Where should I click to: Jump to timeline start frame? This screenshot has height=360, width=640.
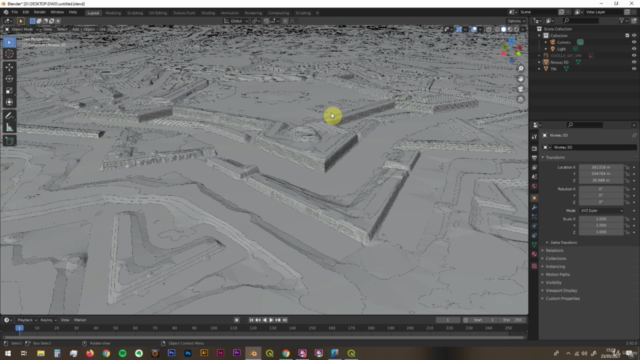coord(251,320)
